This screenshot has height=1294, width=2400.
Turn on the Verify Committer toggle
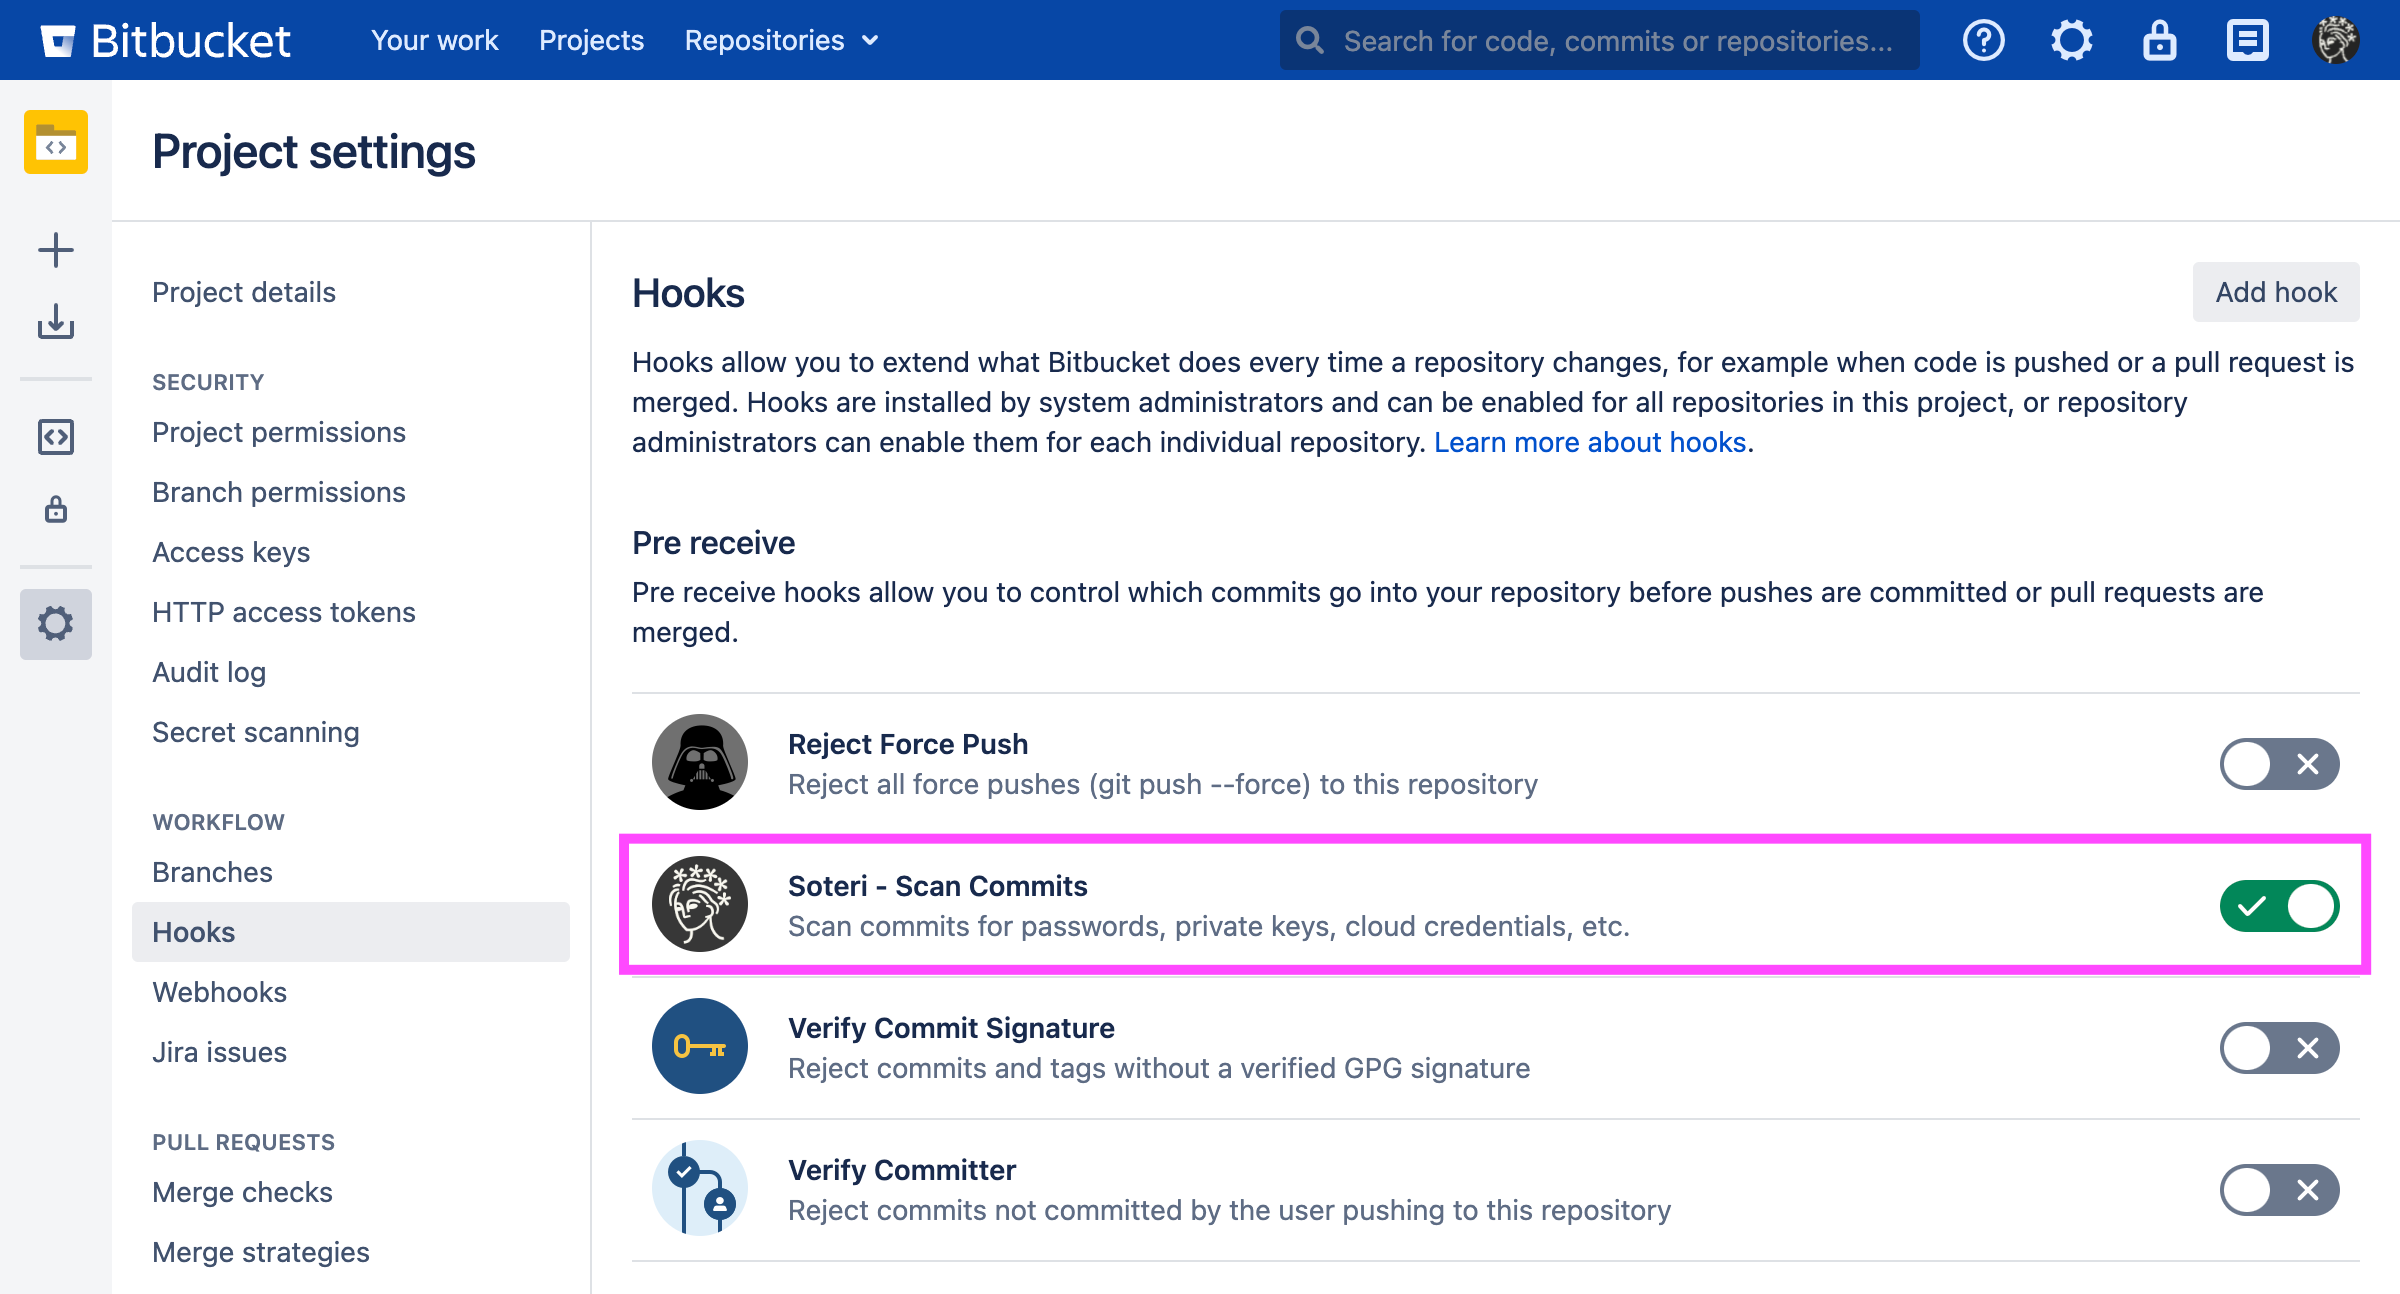[x=2279, y=1190]
